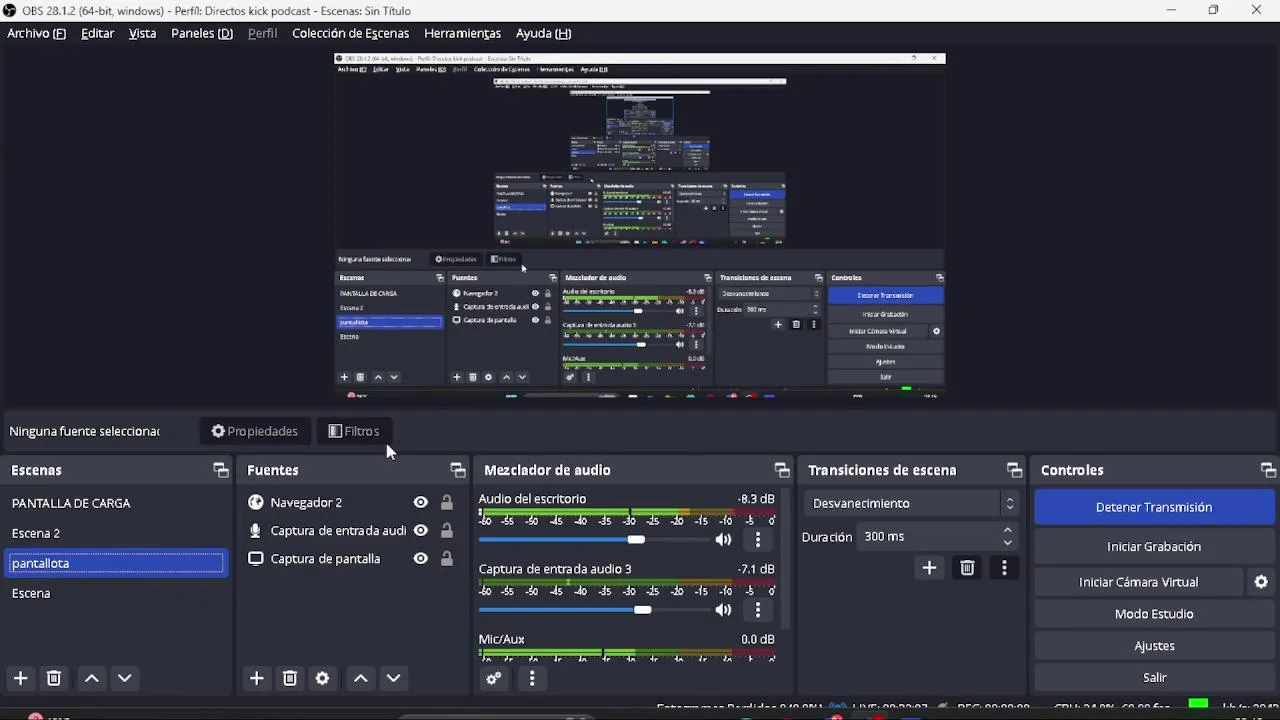Decrease transition duration with down arrow
Screen dimensions: 1280x720
click(x=1007, y=543)
